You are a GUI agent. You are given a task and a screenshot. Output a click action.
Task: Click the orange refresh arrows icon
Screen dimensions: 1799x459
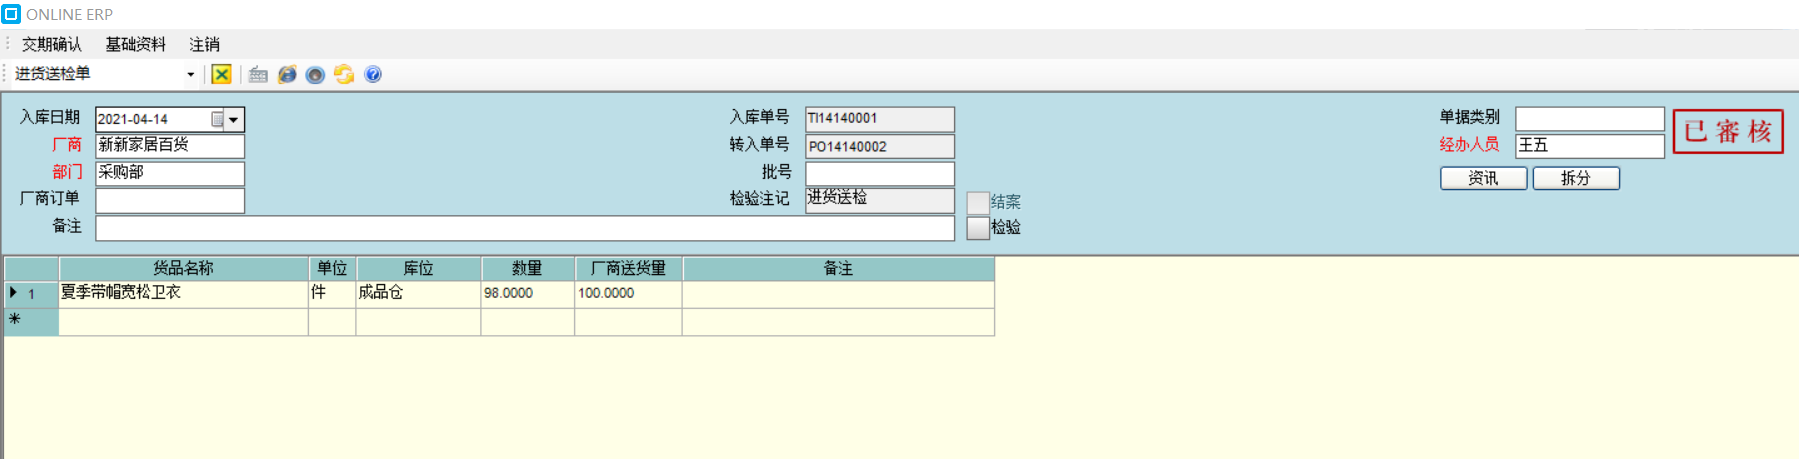coord(344,74)
